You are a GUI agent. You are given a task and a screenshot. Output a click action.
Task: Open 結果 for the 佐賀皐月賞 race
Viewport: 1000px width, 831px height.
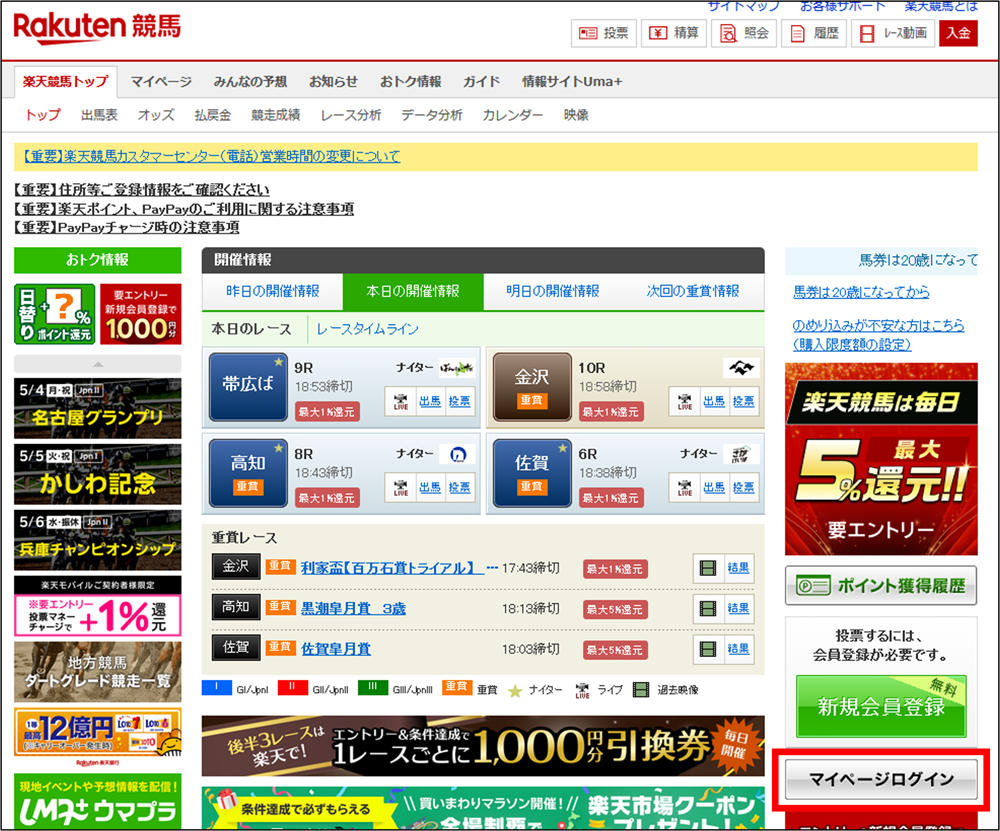[739, 649]
